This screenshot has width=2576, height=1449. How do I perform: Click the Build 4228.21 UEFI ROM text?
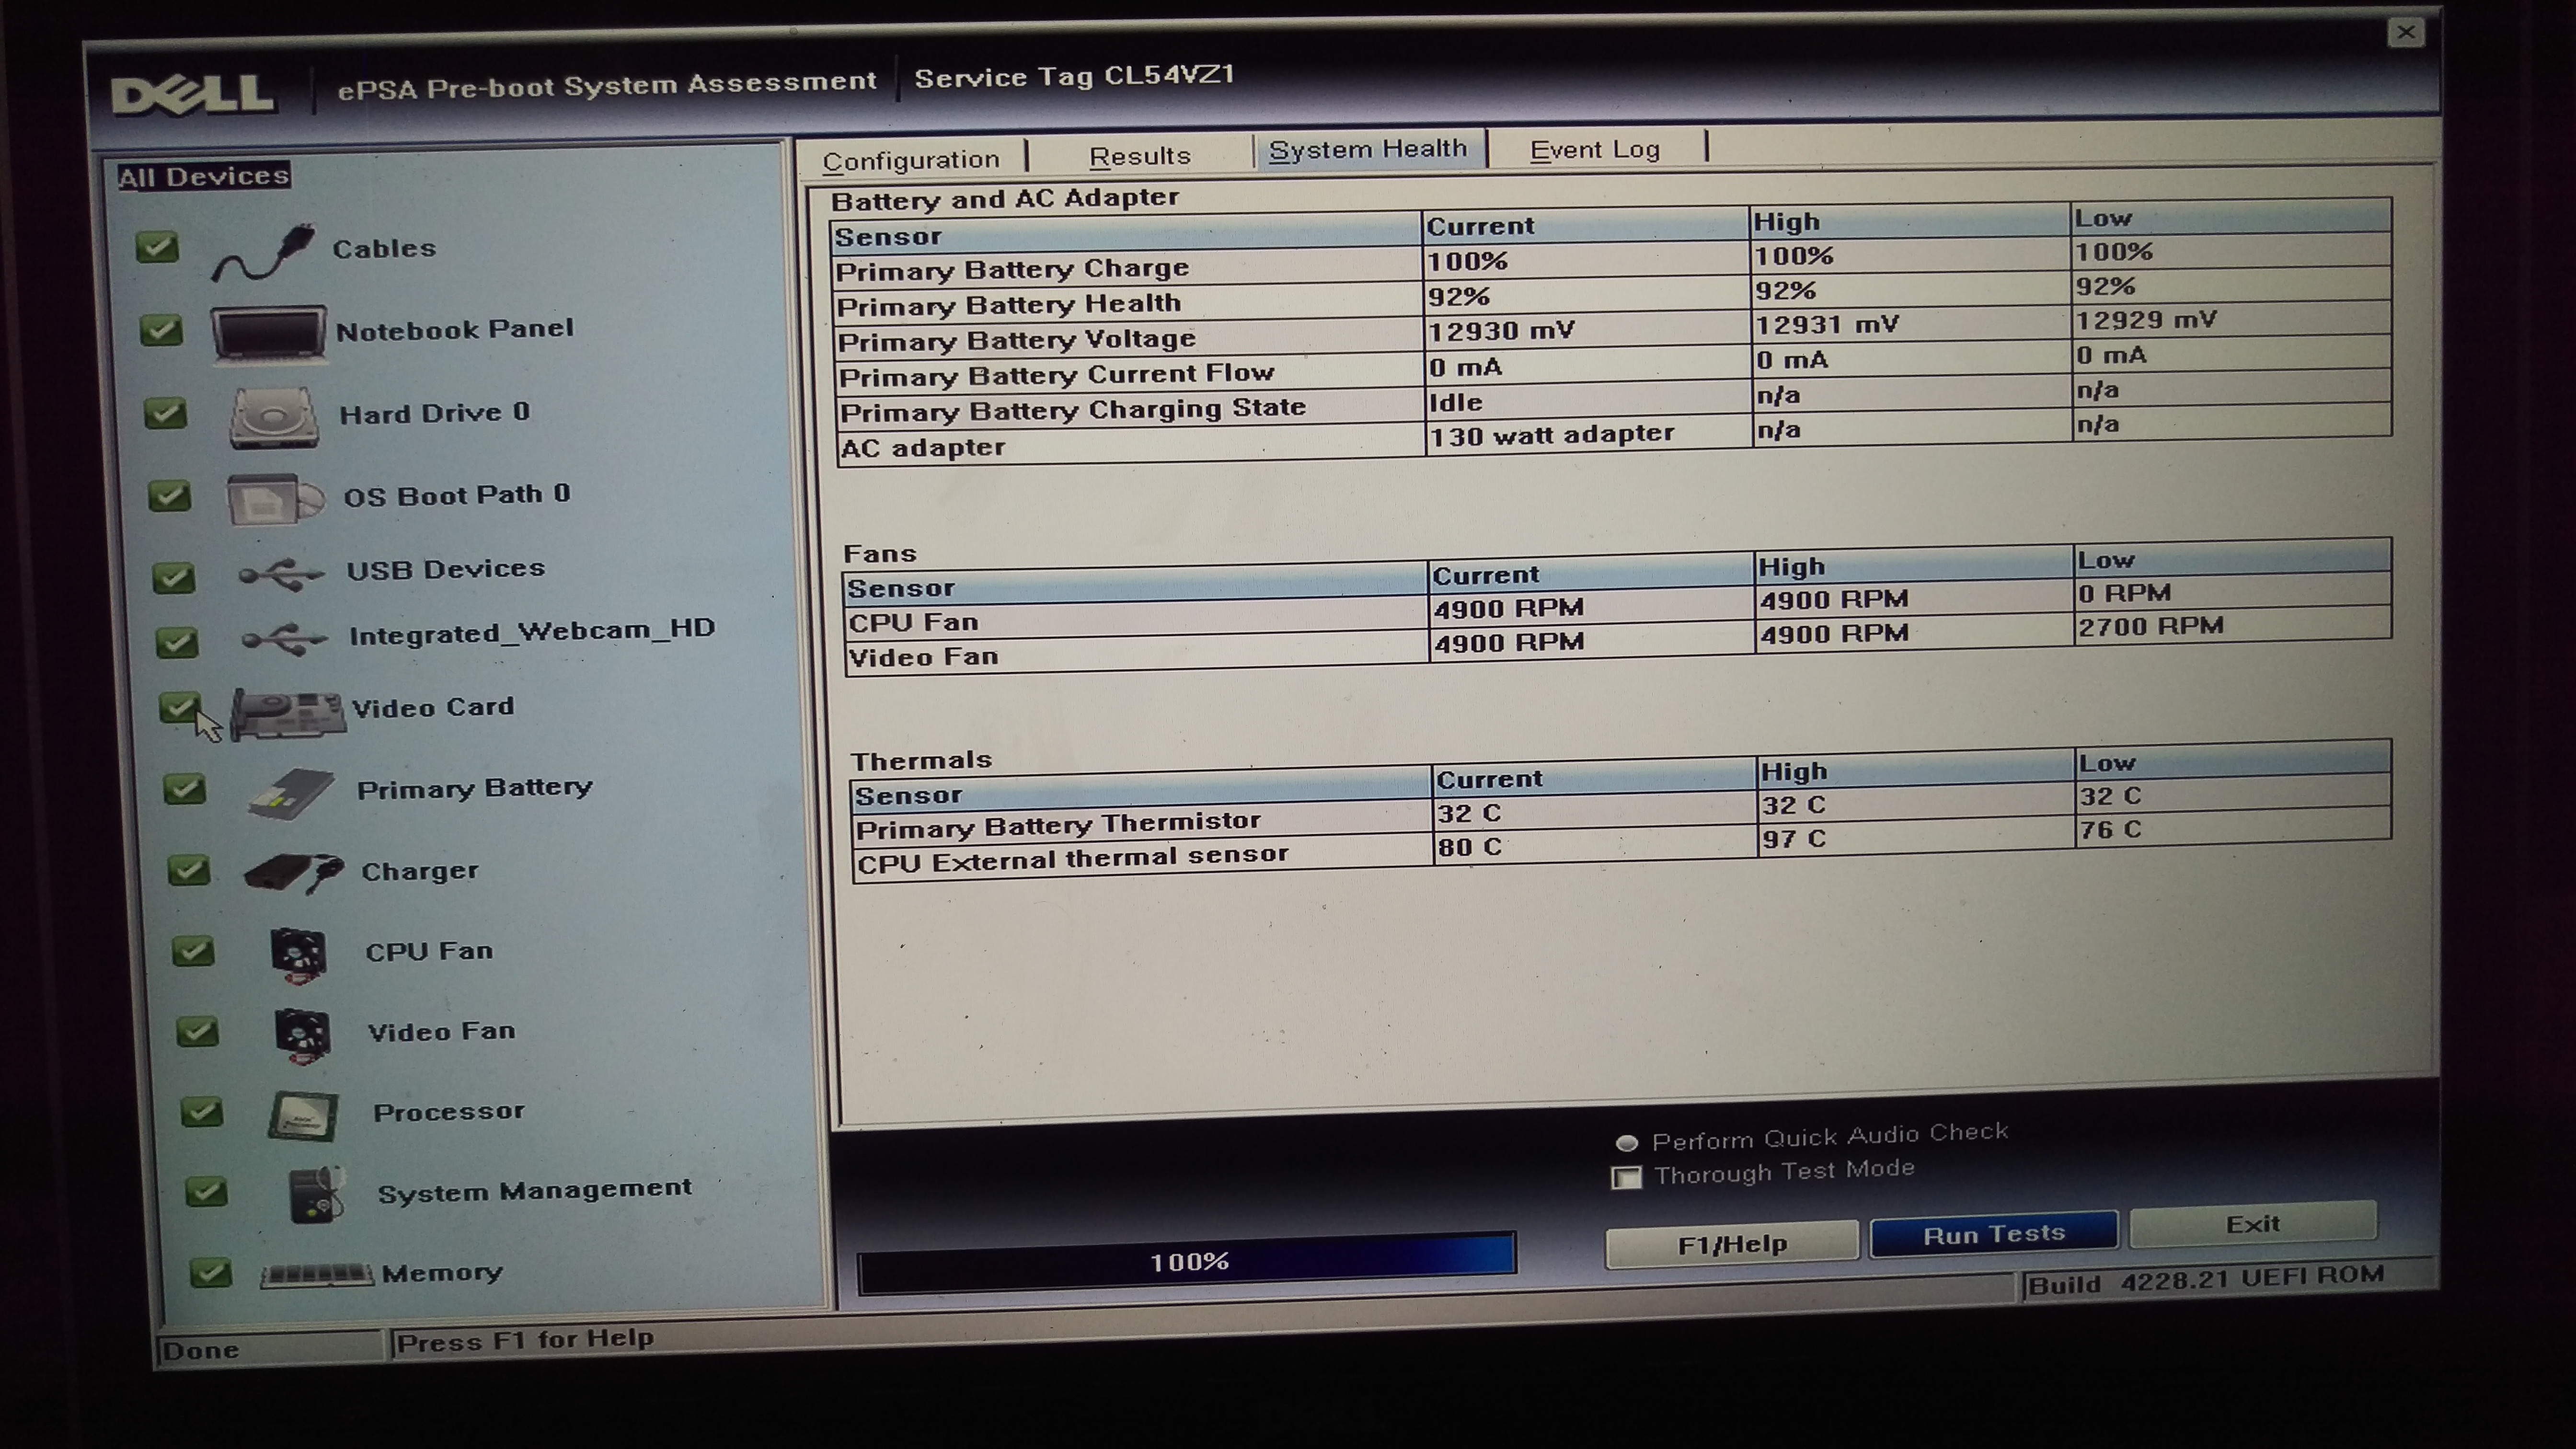[2205, 1280]
